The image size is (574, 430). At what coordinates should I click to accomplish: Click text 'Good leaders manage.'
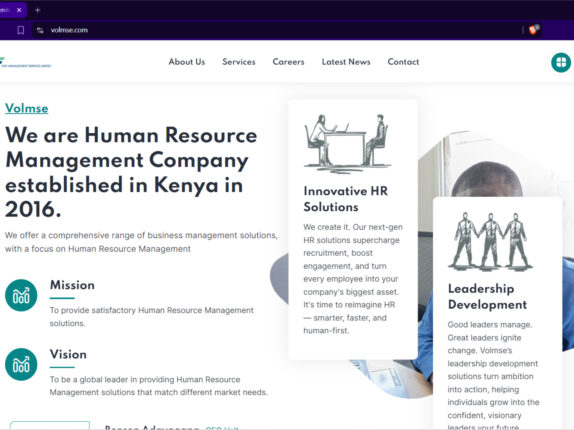click(x=490, y=325)
